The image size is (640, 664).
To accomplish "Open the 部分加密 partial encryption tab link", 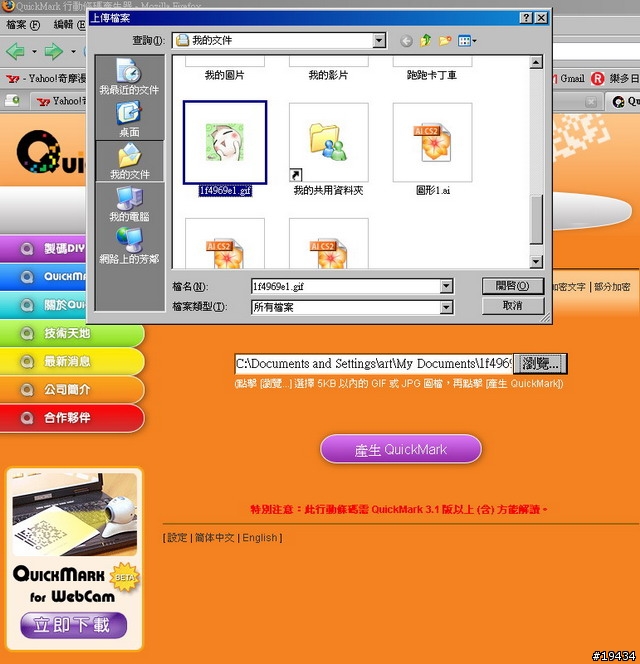I will point(612,287).
